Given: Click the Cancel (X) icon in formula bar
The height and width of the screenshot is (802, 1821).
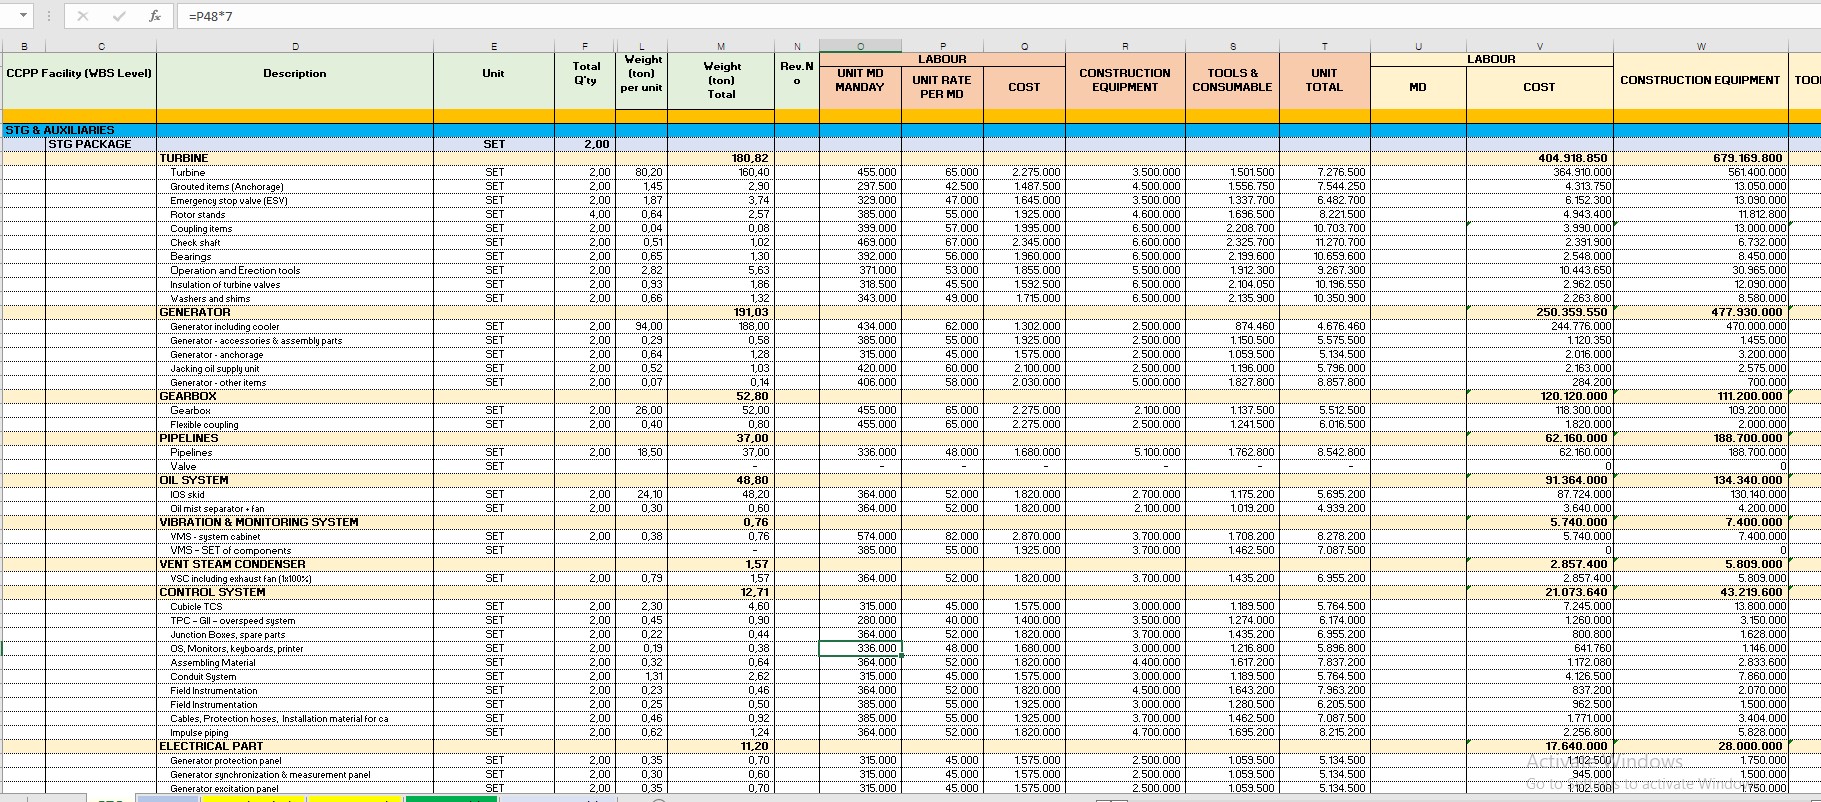Looking at the screenshot, I should click(83, 16).
